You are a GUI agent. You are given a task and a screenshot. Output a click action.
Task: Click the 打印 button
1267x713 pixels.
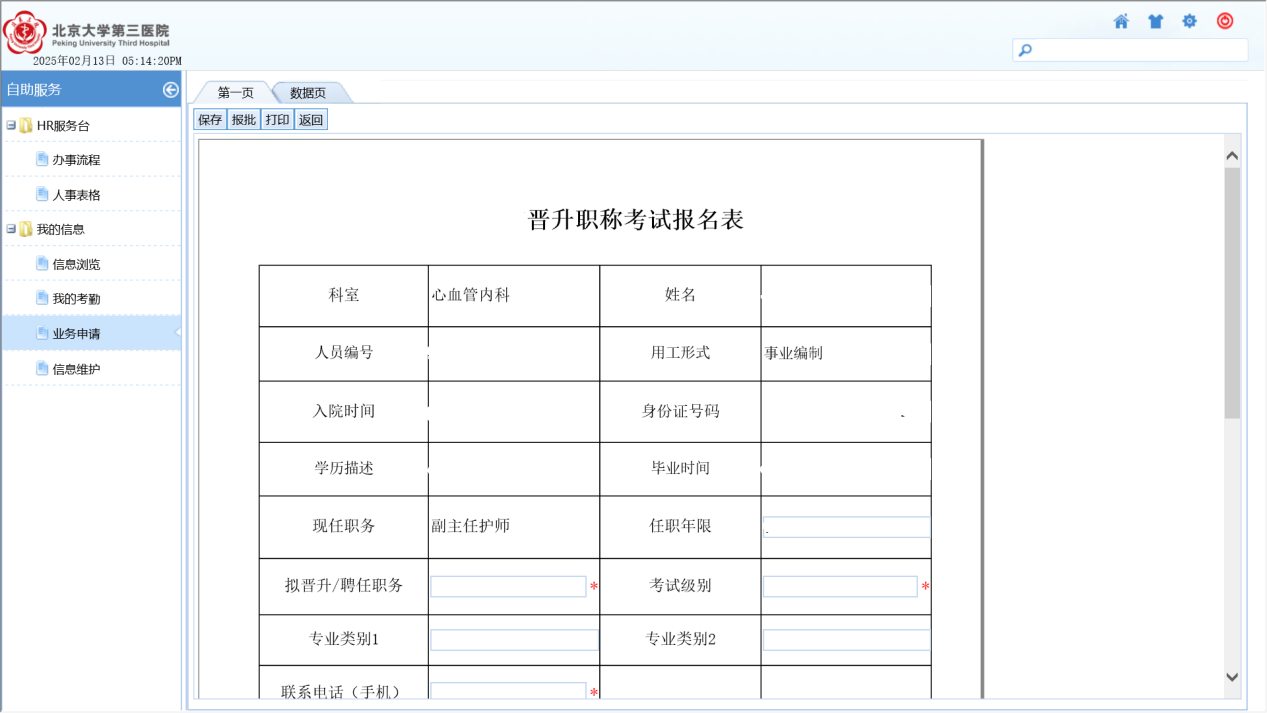pyautogui.click(x=277, y=120)
